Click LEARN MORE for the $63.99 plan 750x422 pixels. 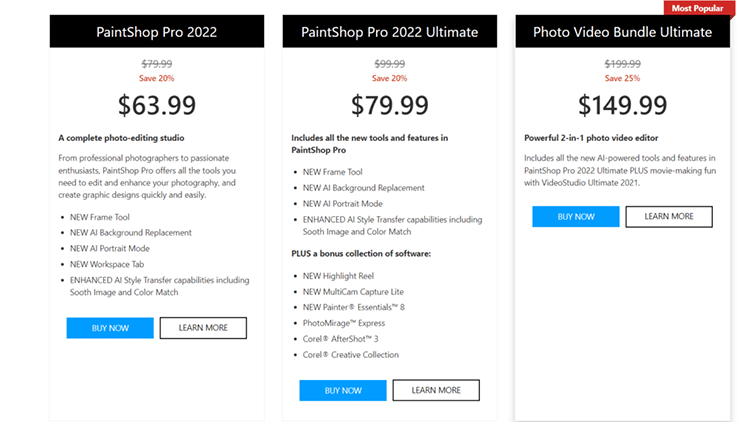point(203,328)
